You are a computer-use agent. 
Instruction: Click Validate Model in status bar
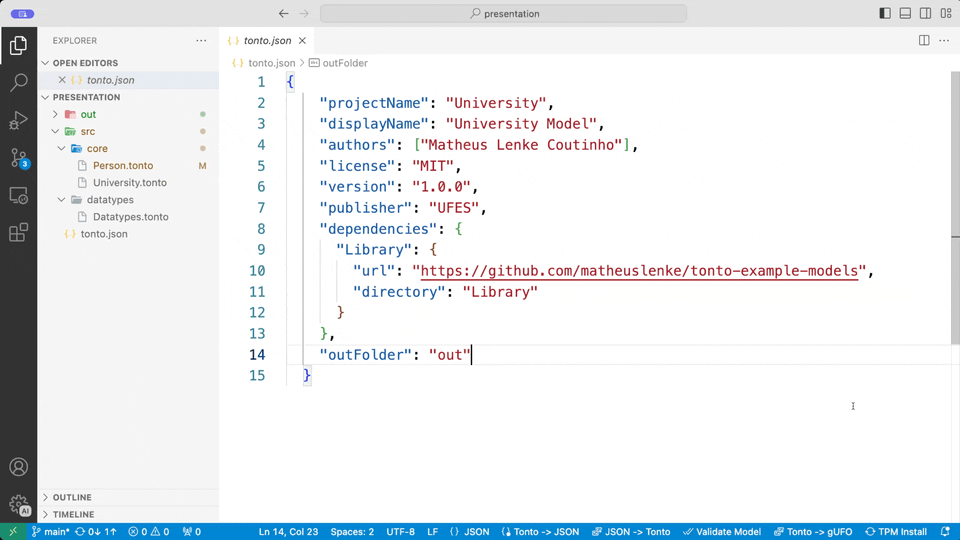click(722, 531)
